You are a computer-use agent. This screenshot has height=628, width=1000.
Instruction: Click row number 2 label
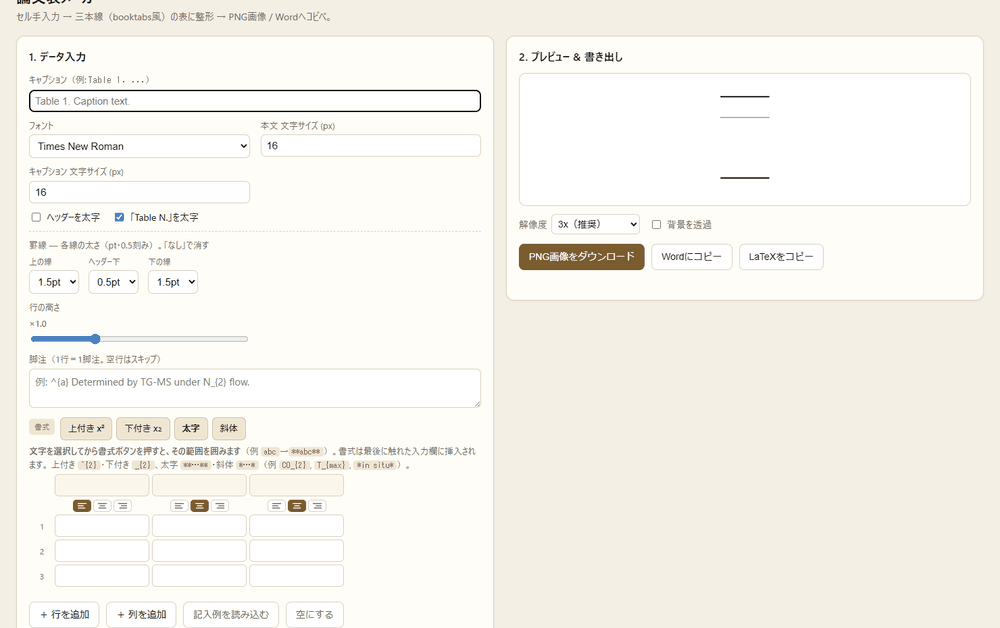pyautogui.click(x=42, y=551)
